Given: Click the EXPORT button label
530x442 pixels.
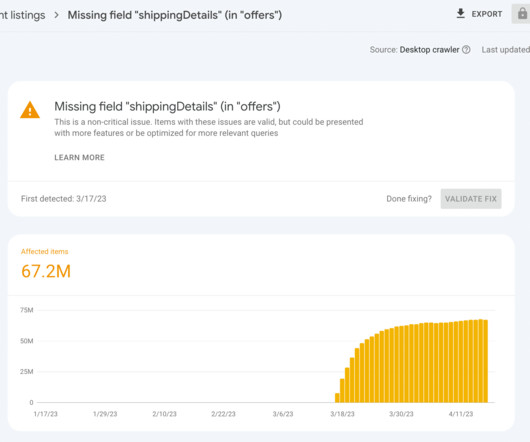Looking at the screenshot, I should coord(487,14).
